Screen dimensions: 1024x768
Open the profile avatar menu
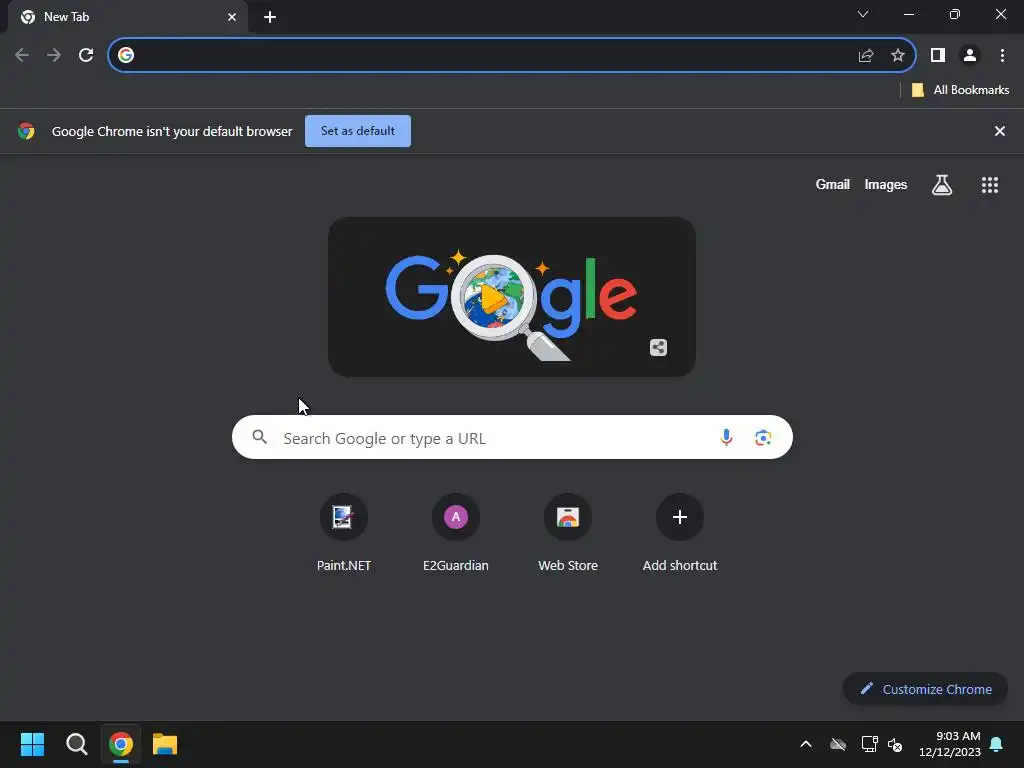click(970, 55)
